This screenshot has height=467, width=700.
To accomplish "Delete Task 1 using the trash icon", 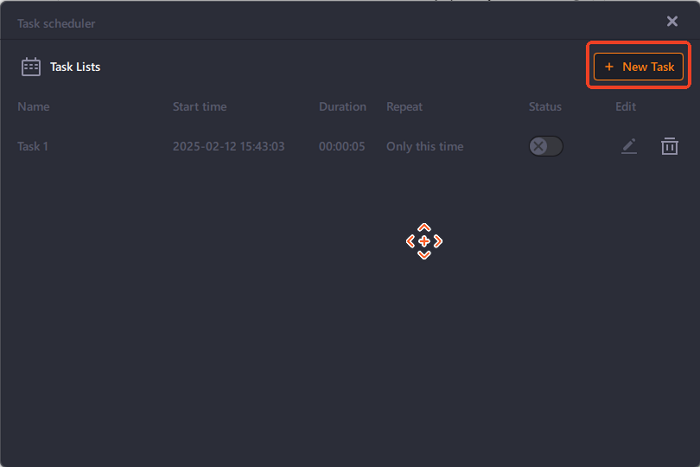I will (669, 146).
